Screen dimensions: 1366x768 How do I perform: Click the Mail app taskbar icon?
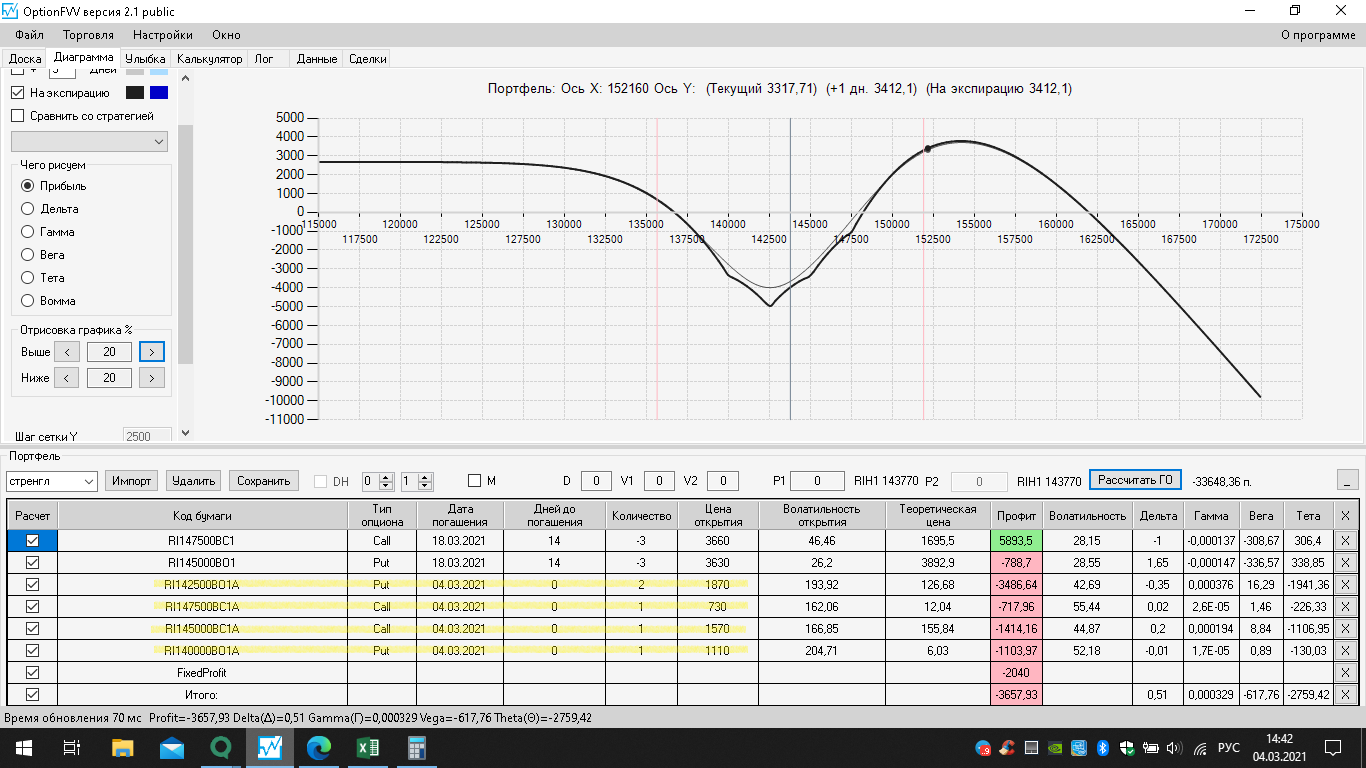[x=171, y=747]
